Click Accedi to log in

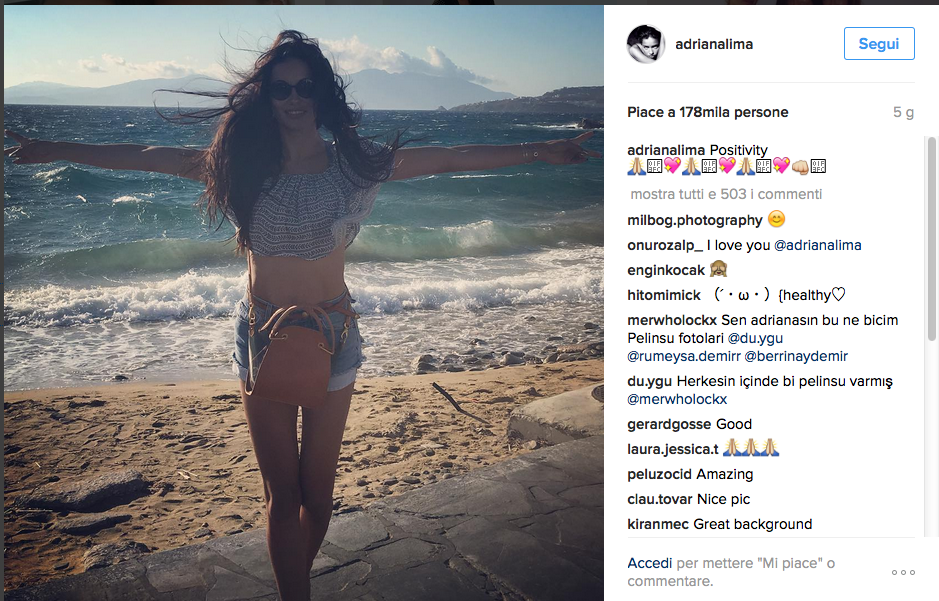pyautogui.click(x=649, y=563)
